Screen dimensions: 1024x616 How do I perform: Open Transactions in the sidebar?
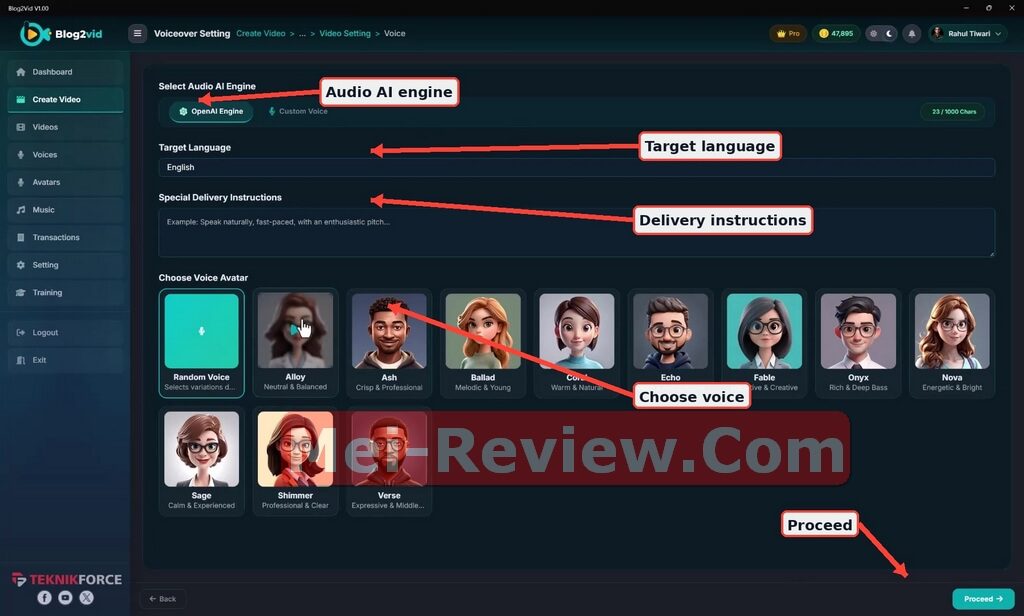point(65,237)
